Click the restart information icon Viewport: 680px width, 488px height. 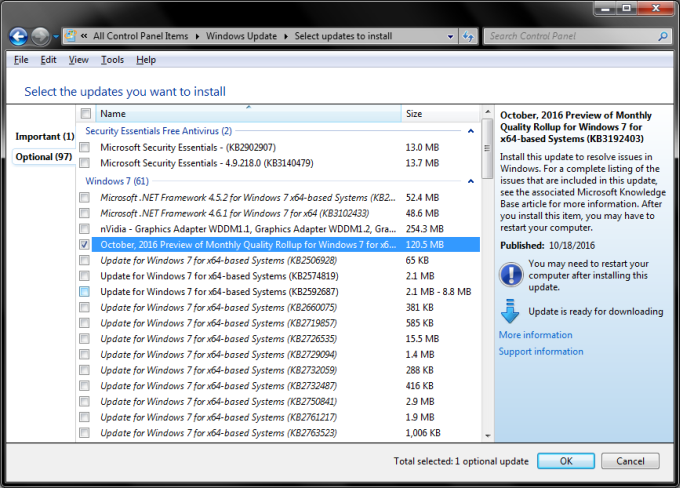click(x=509, y=275)
